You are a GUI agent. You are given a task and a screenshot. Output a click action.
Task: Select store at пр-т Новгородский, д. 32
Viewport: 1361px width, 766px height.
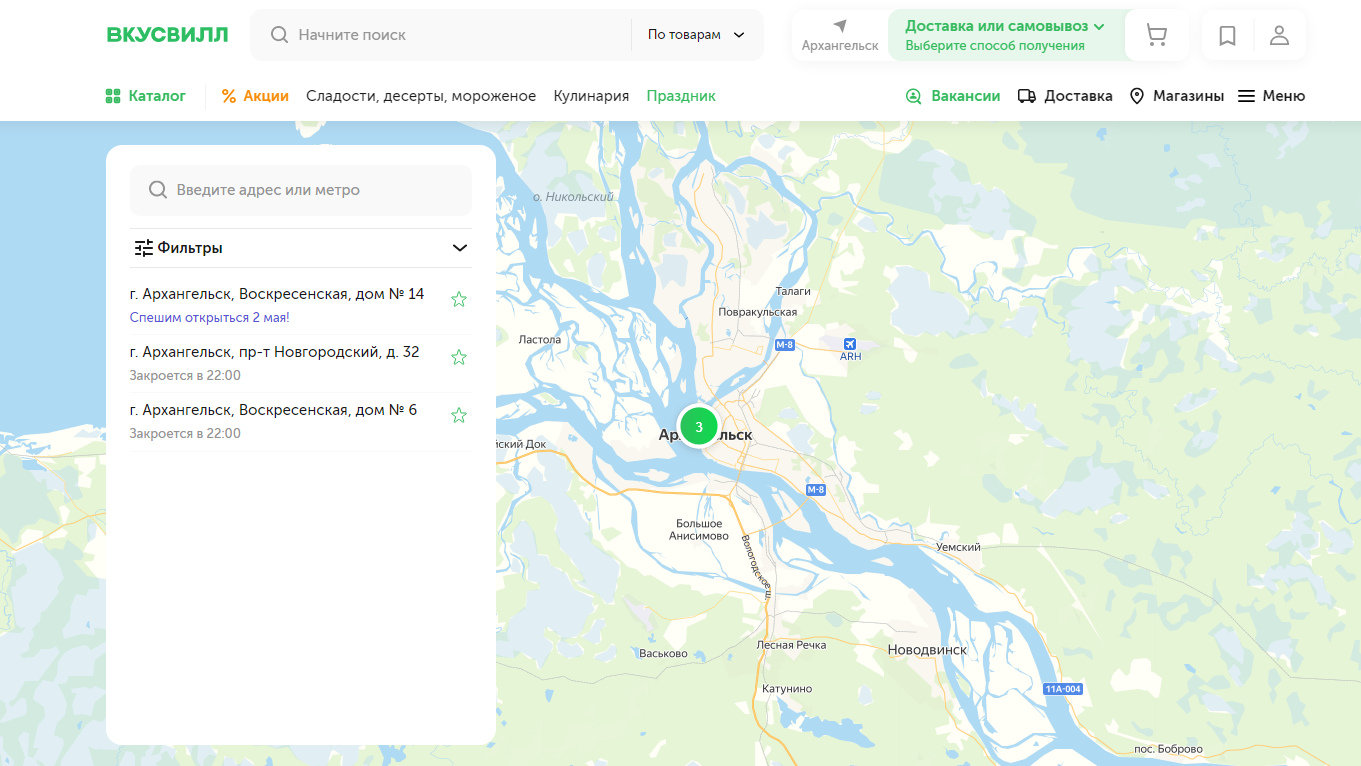coord(275,352)
